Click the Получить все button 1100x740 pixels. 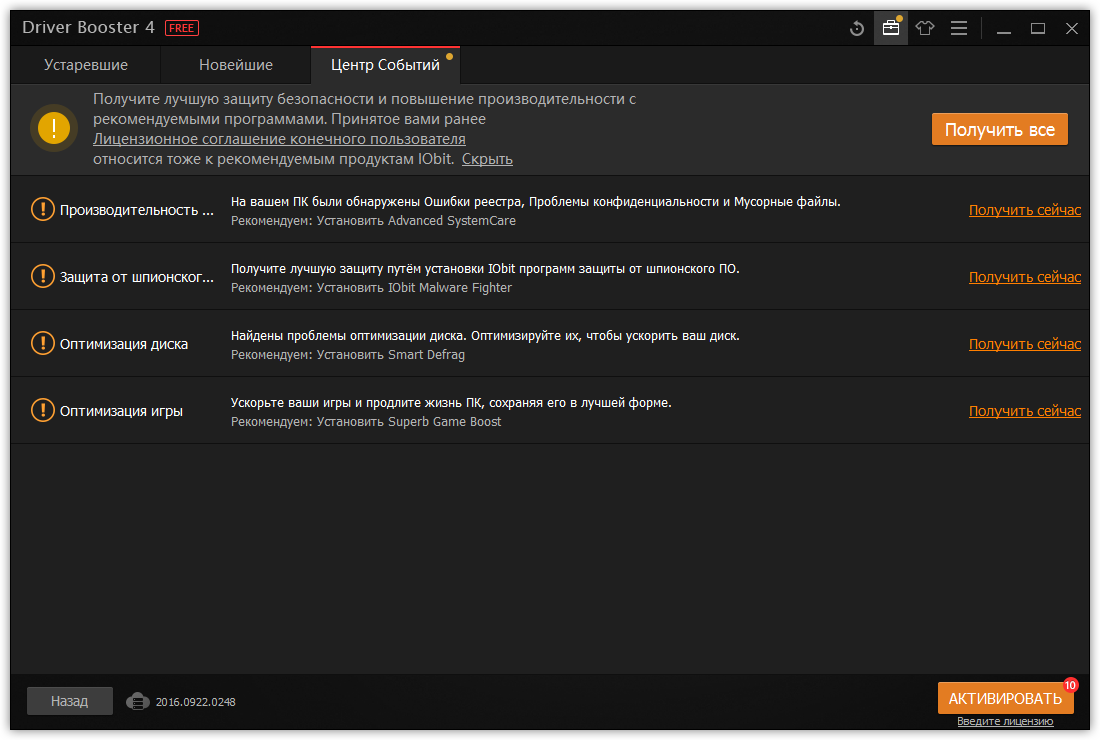pos(1000,129)
